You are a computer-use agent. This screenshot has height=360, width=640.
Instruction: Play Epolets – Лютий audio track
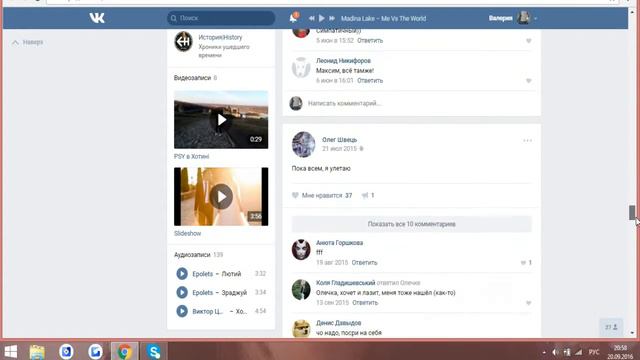182,273
